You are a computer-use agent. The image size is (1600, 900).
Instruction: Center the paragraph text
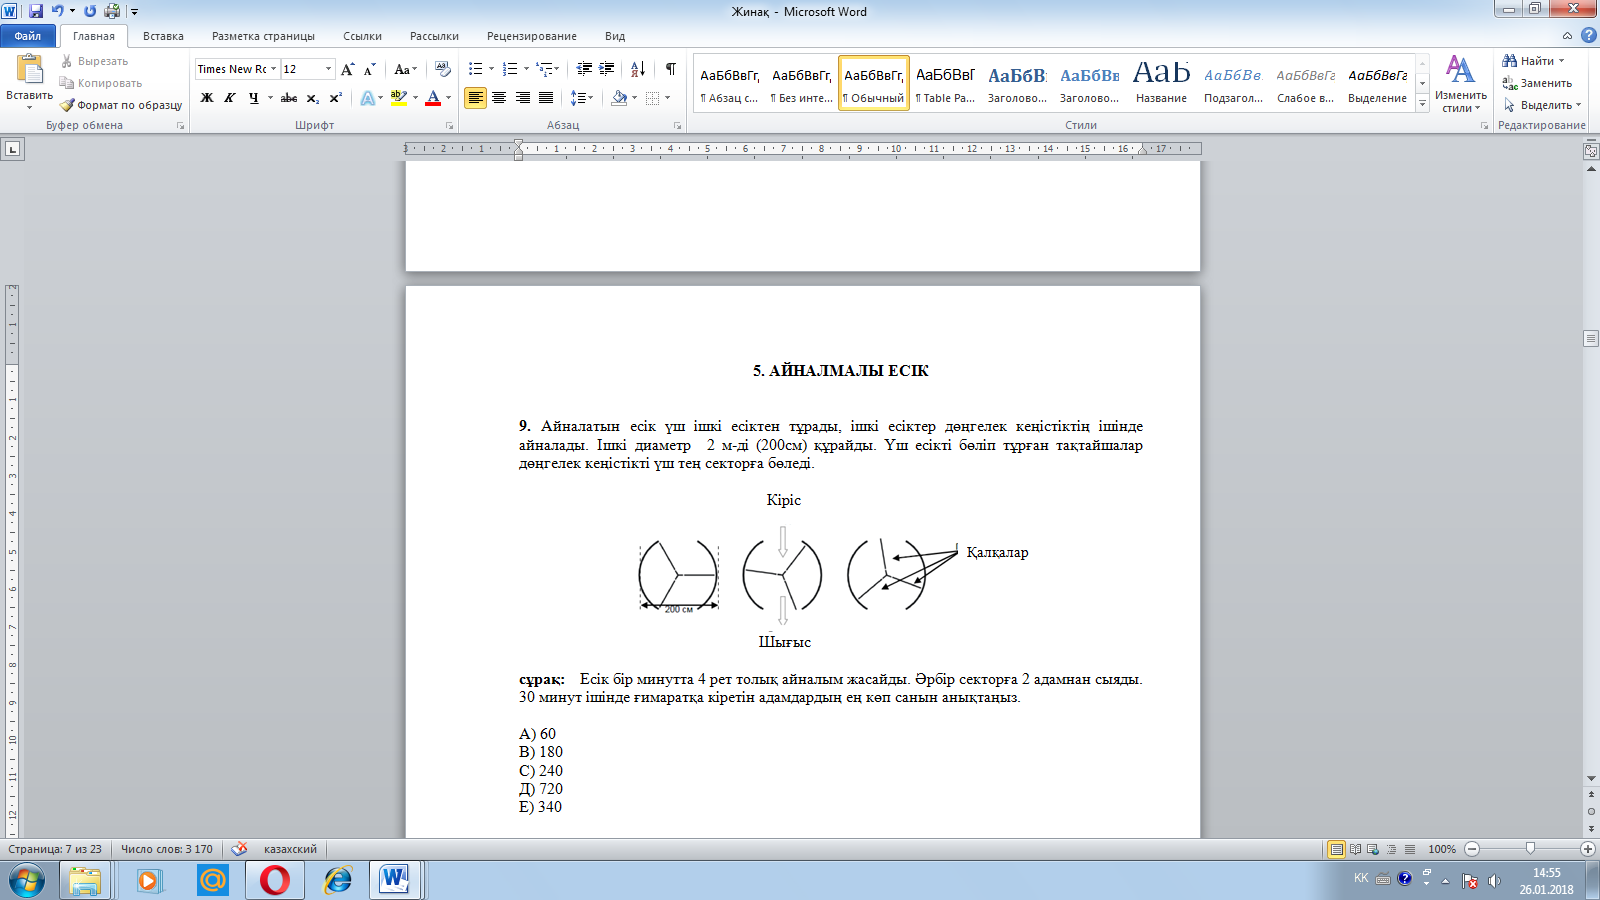click(499, 98)
